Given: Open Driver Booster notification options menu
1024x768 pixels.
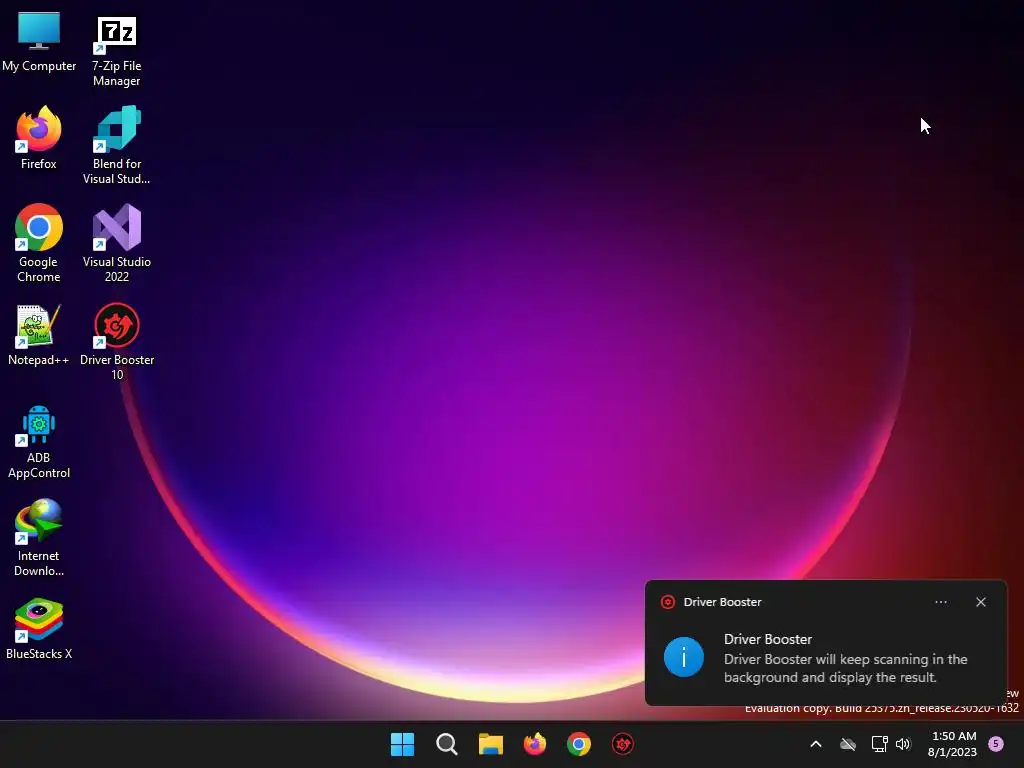Looking at the screenshot, I should pos(941,602).
